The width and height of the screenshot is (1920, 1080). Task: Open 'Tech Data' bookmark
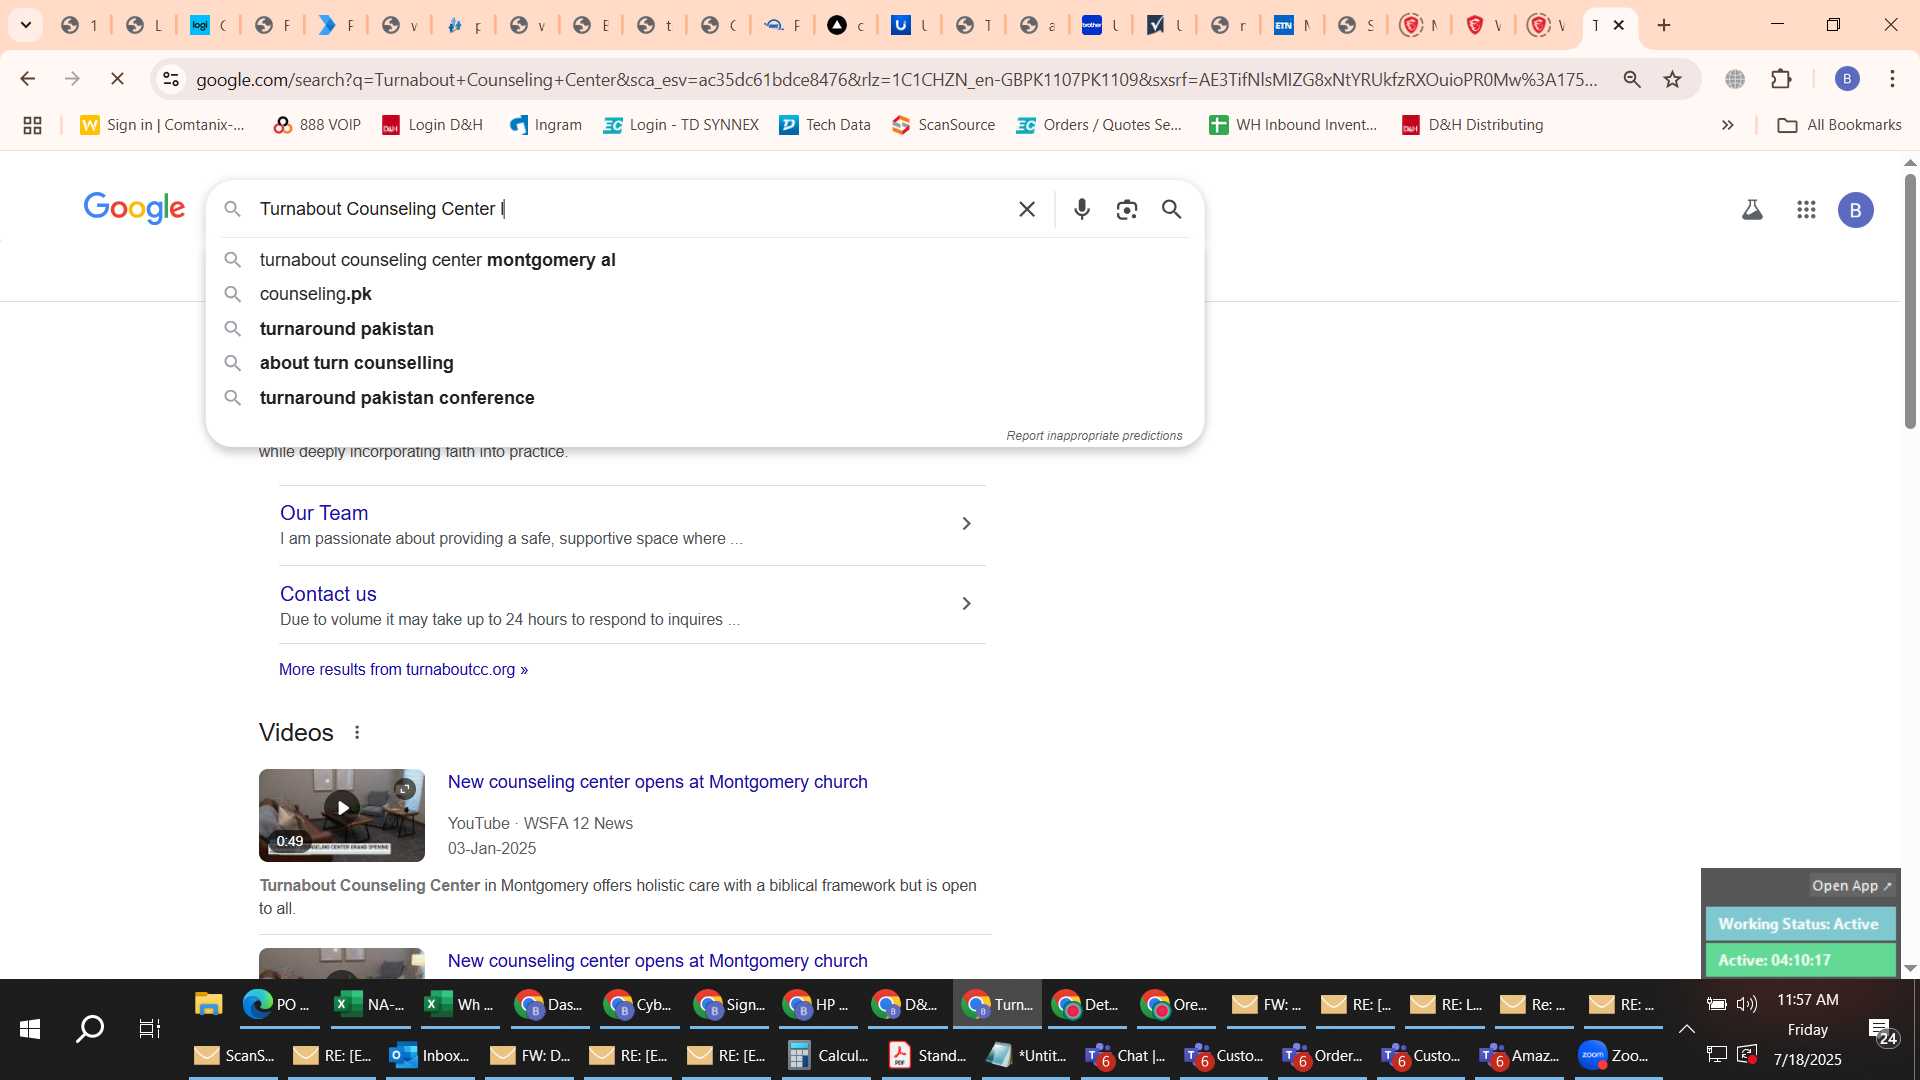(825, 125)
